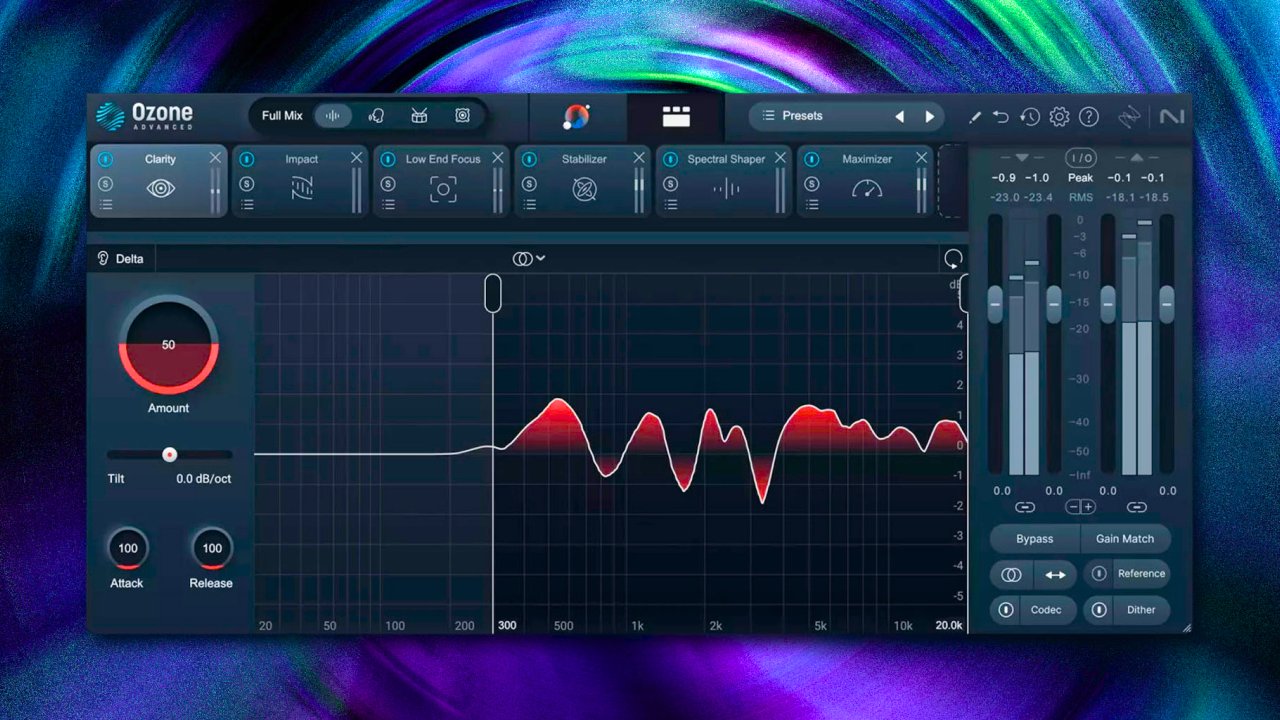This screenshot has height=720, width=1280.
Task: Open the pencil edit tool
Action: tap(975, 117)
